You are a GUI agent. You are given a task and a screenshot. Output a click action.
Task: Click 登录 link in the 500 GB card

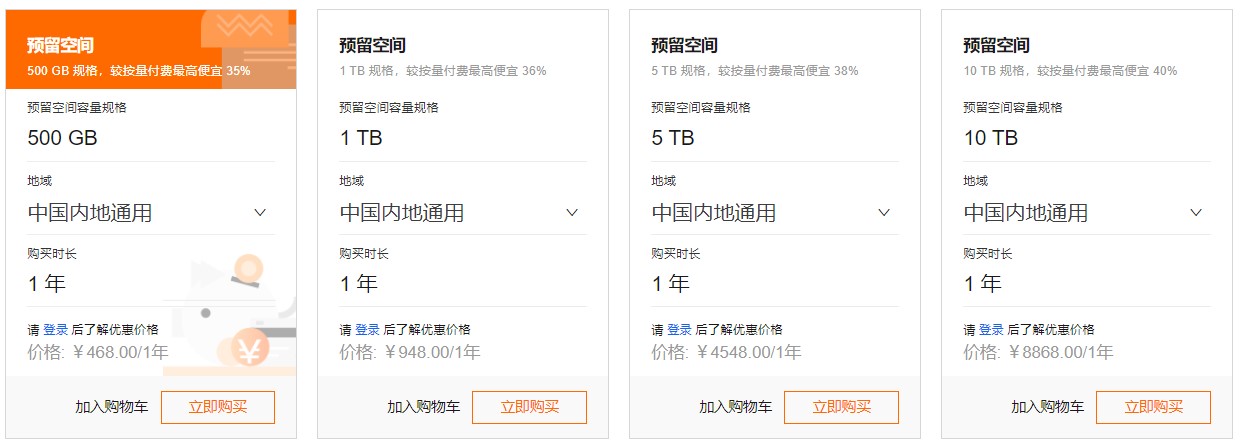pyautogui.click(x=55, y=329)
